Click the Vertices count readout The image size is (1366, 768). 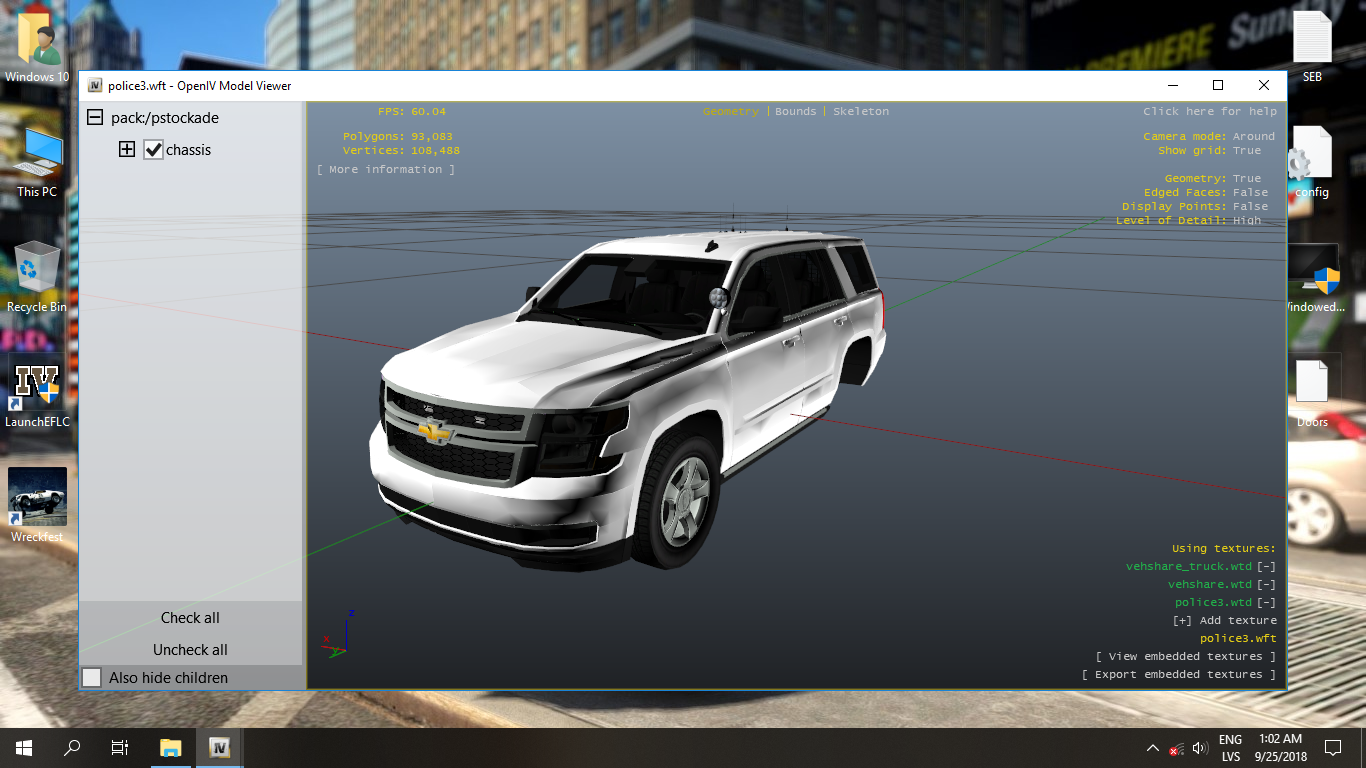401,151
